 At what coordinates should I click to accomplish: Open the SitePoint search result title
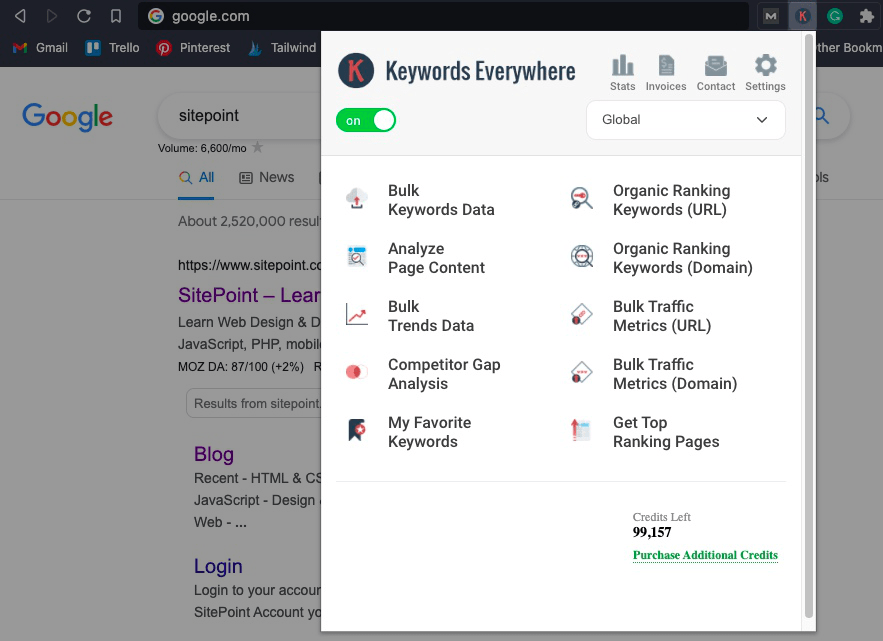(x=249, y=295)
